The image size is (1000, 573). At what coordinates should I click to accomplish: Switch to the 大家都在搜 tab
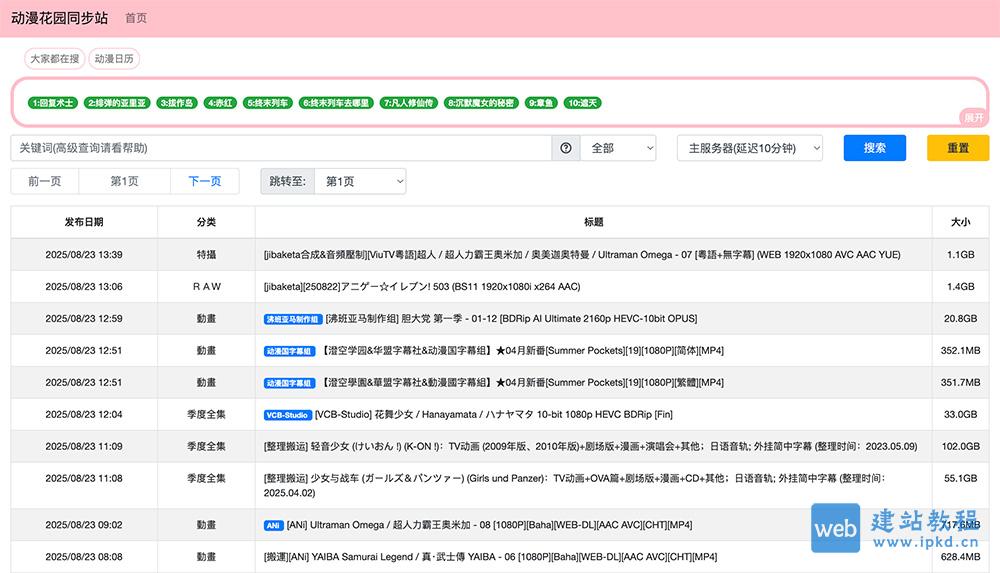[x=55, y=59]
